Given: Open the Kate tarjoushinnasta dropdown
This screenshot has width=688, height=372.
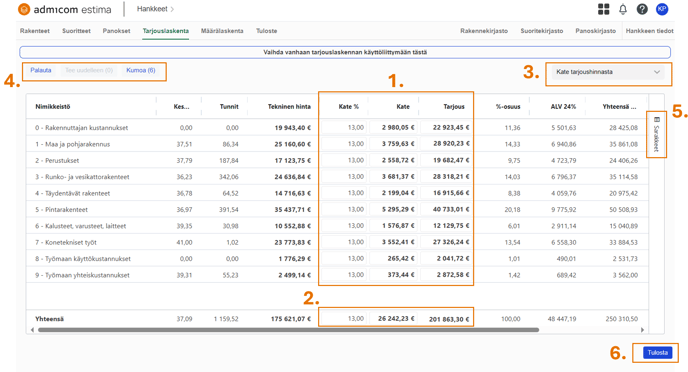Looking at the screenshot, I should click(x=608, y=72).
